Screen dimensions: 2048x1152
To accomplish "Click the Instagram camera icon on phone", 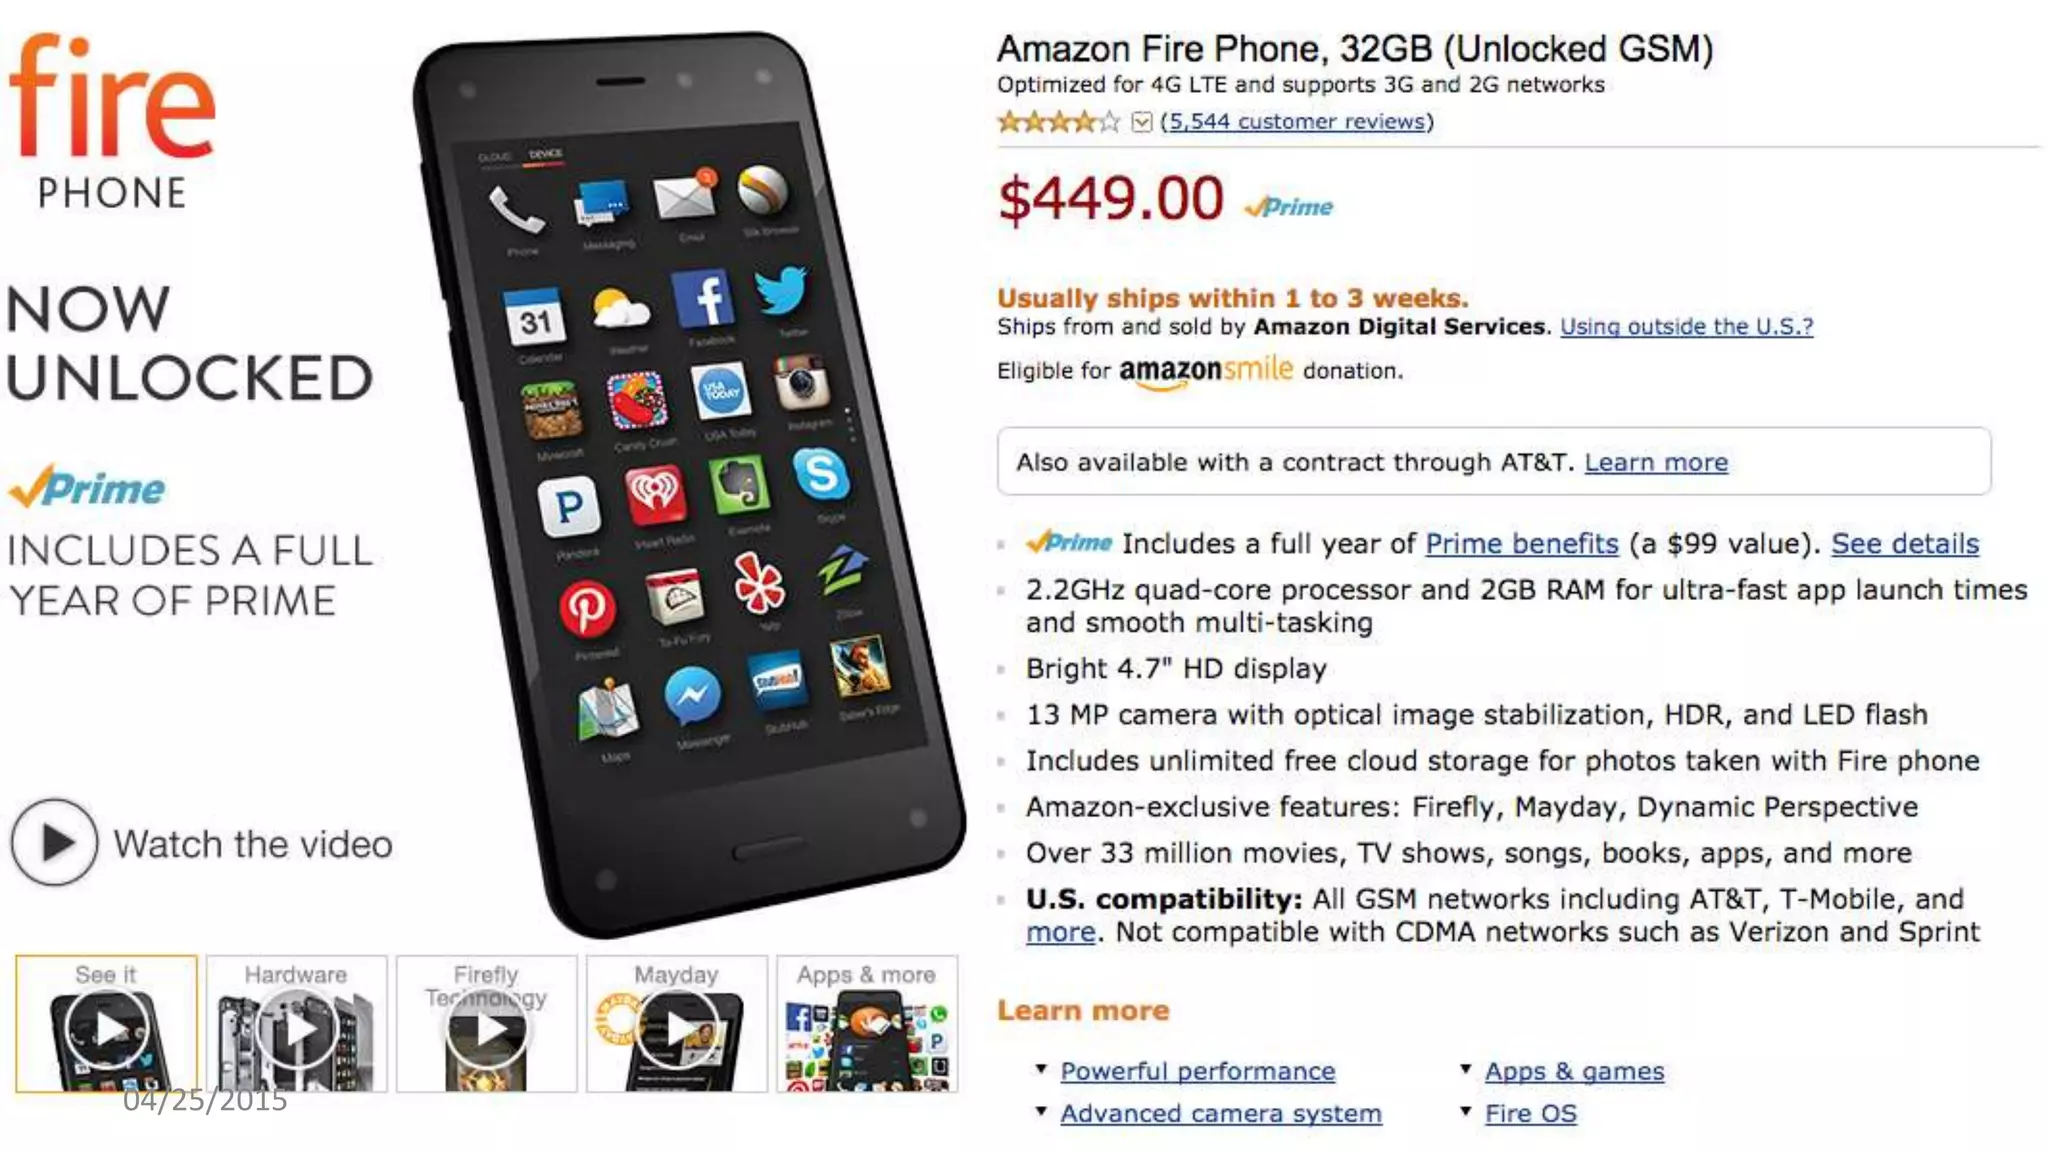I will [801, 383].
